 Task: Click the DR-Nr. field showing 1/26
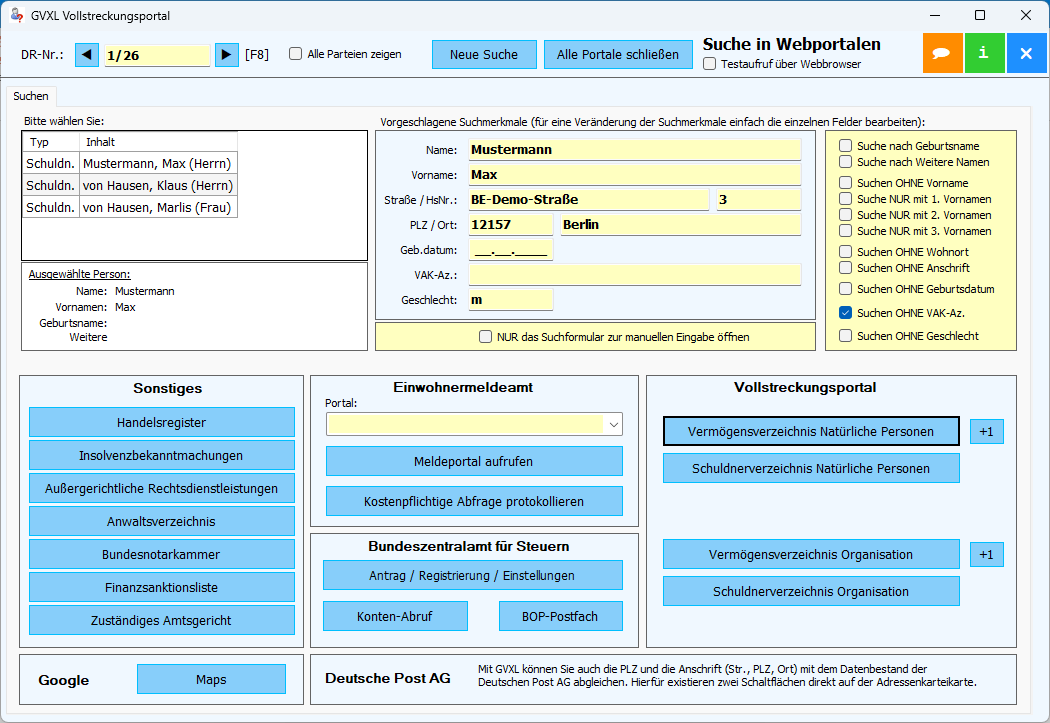[x=157, y=55]
